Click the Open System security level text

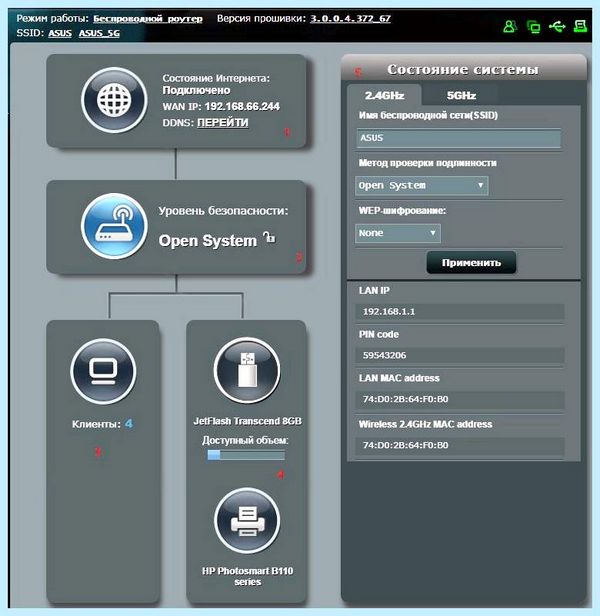tap(207, 240)
